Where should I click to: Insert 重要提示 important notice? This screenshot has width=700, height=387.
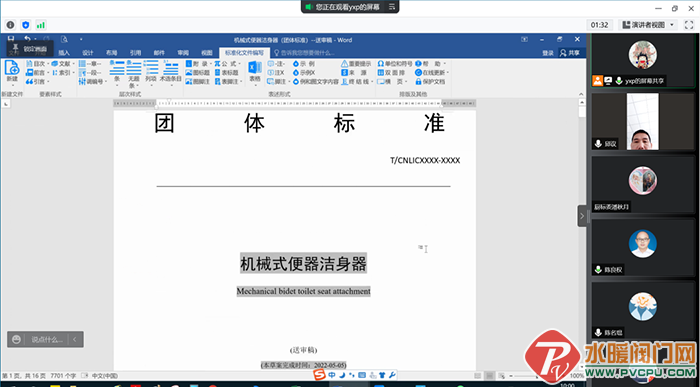click(356, 64)
